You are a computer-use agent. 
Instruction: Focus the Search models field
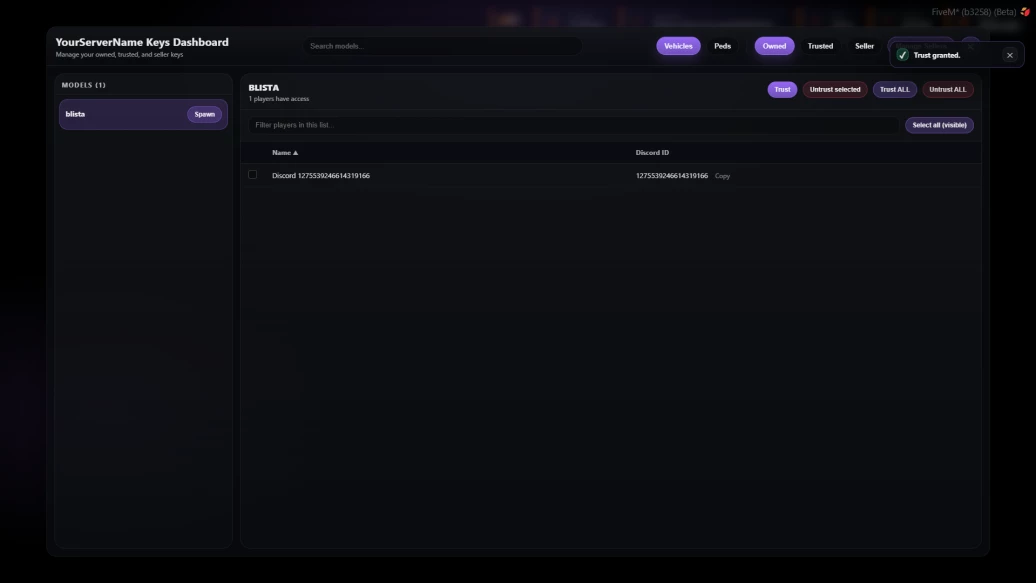point(443,46)
